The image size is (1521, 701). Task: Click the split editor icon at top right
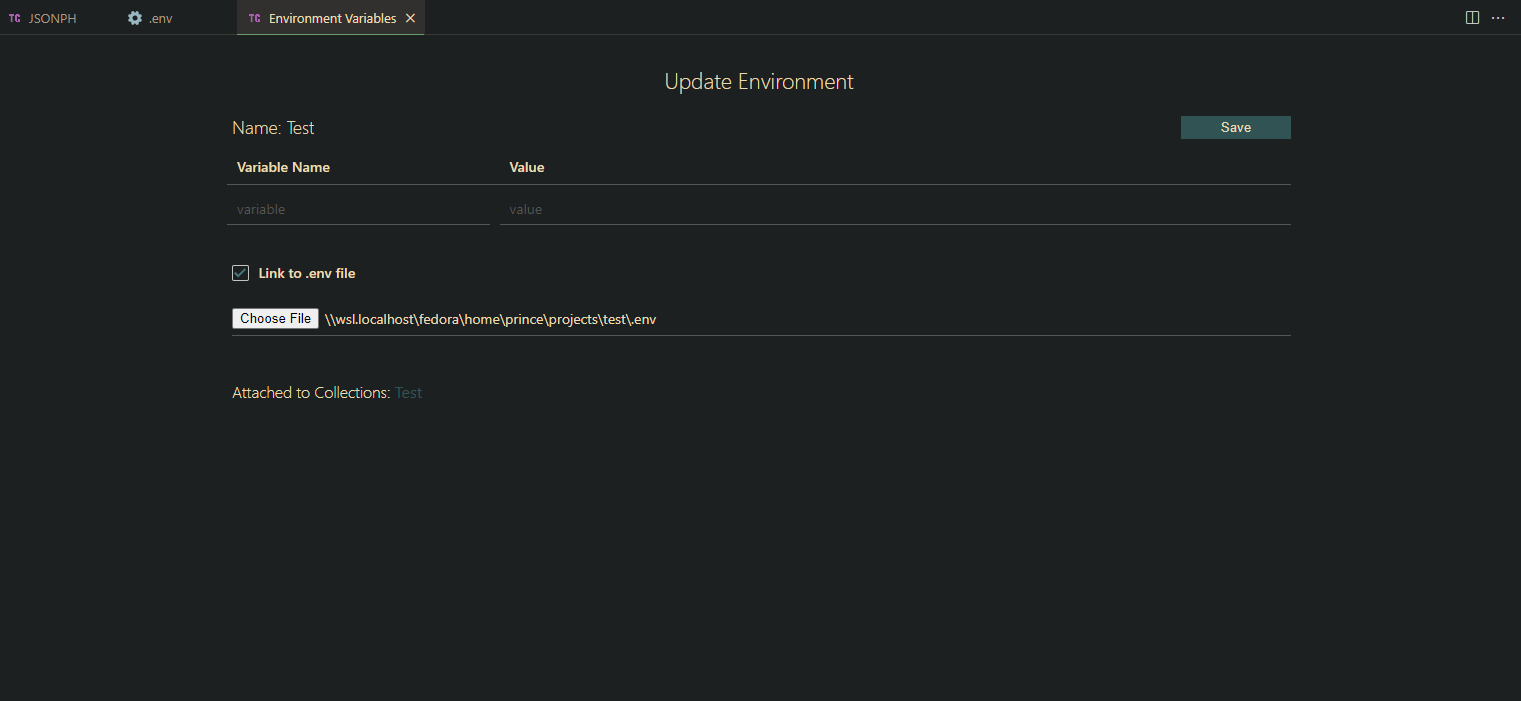tap(1471, 17)
